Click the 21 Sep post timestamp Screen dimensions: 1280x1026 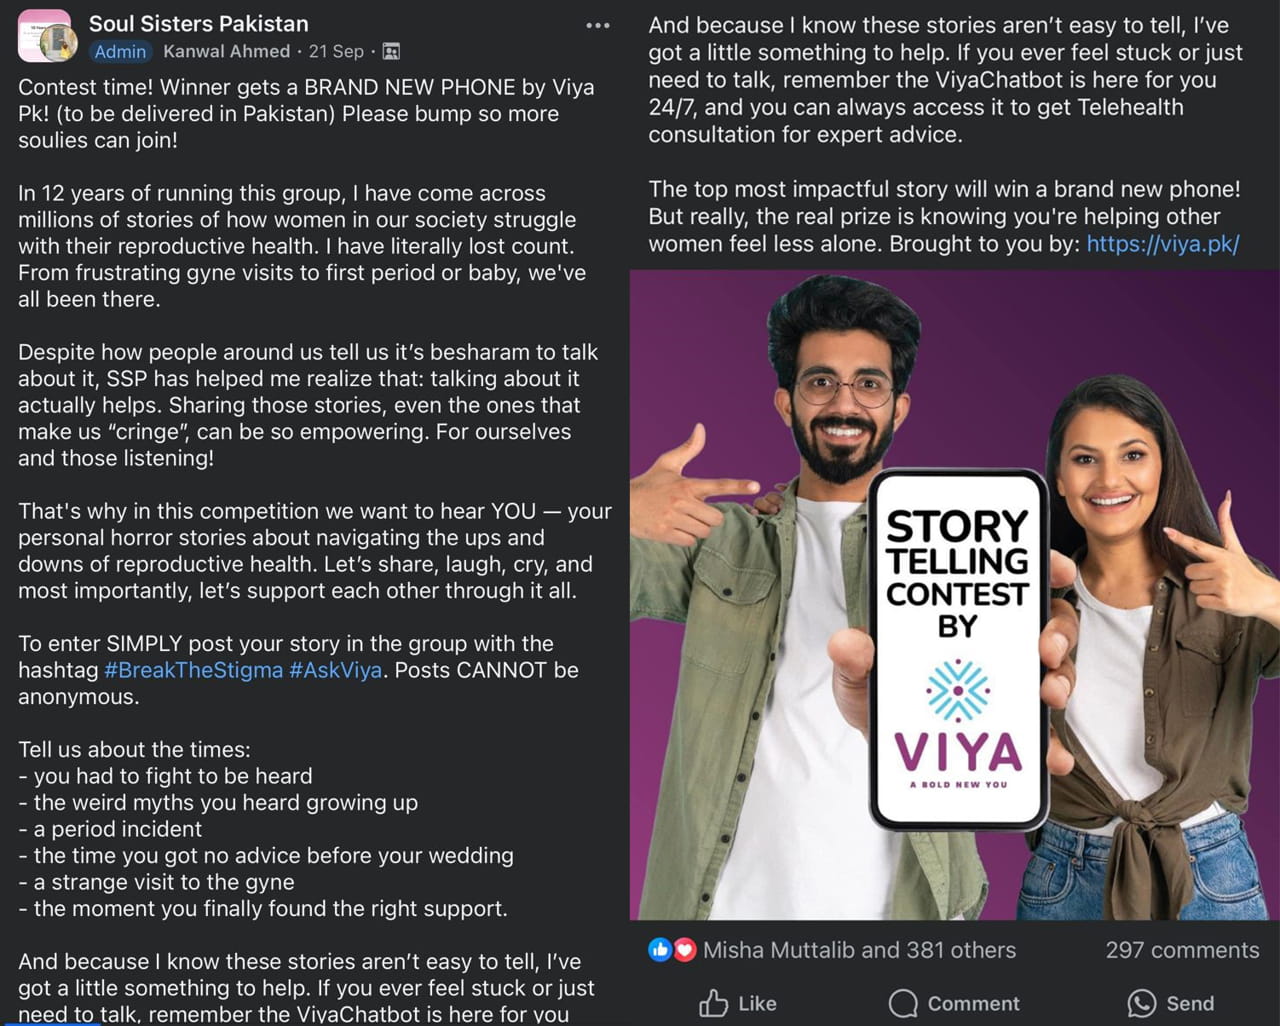[336, 51]
